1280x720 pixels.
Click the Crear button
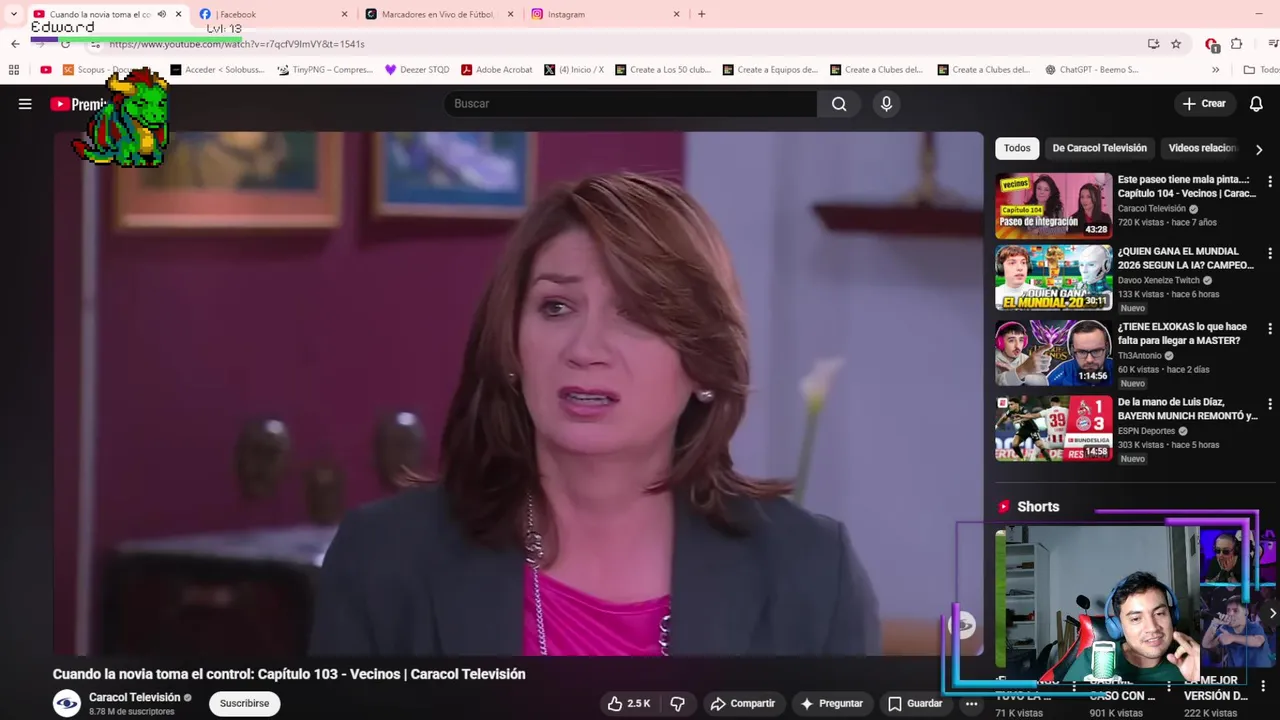1204,104
